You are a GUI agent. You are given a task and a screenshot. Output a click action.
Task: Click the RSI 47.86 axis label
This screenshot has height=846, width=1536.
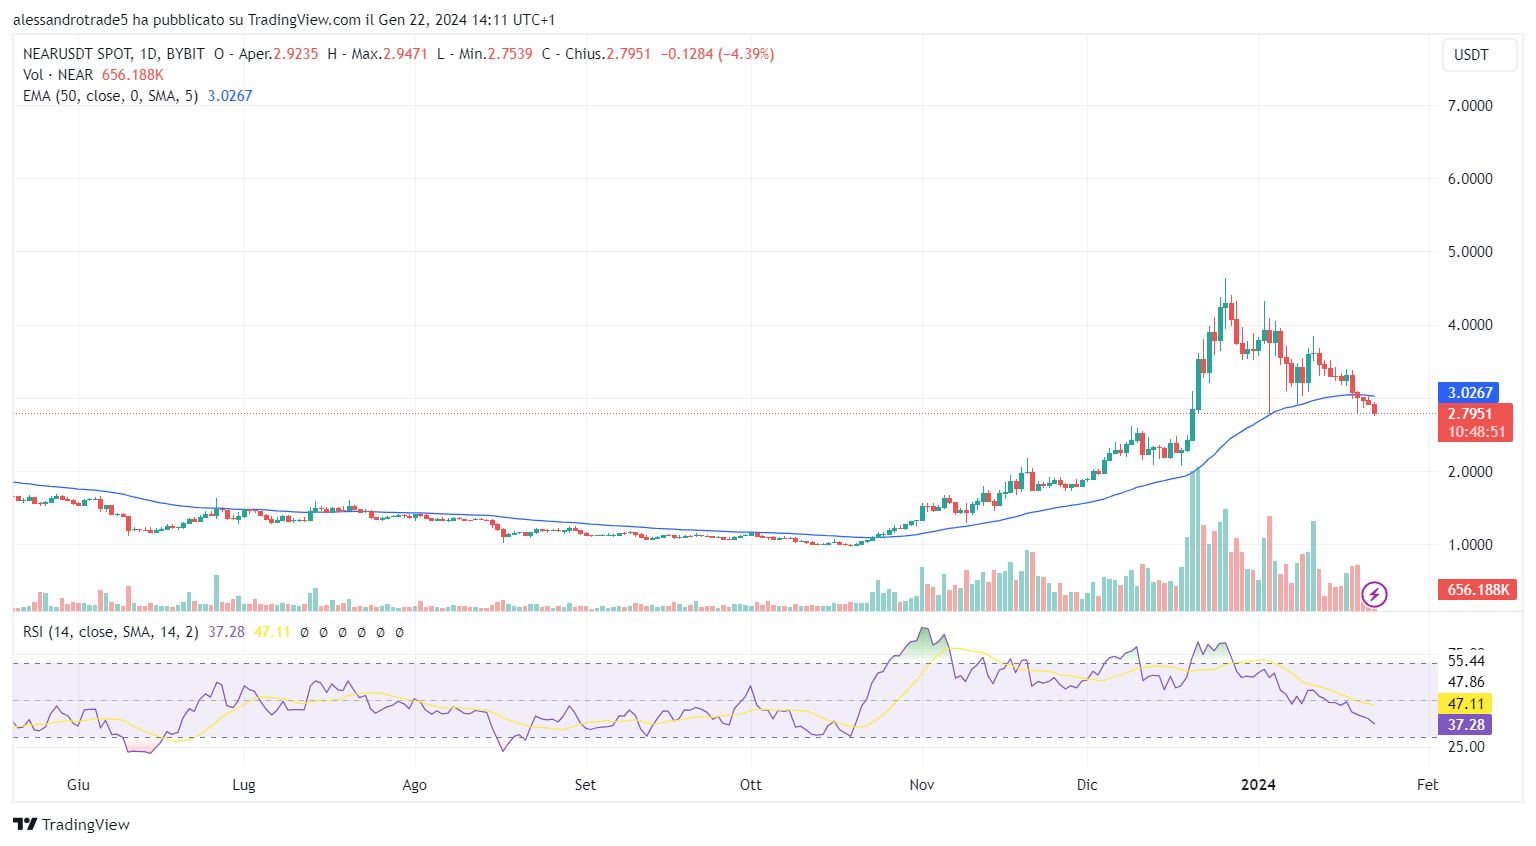click(x=1466, y=682)
